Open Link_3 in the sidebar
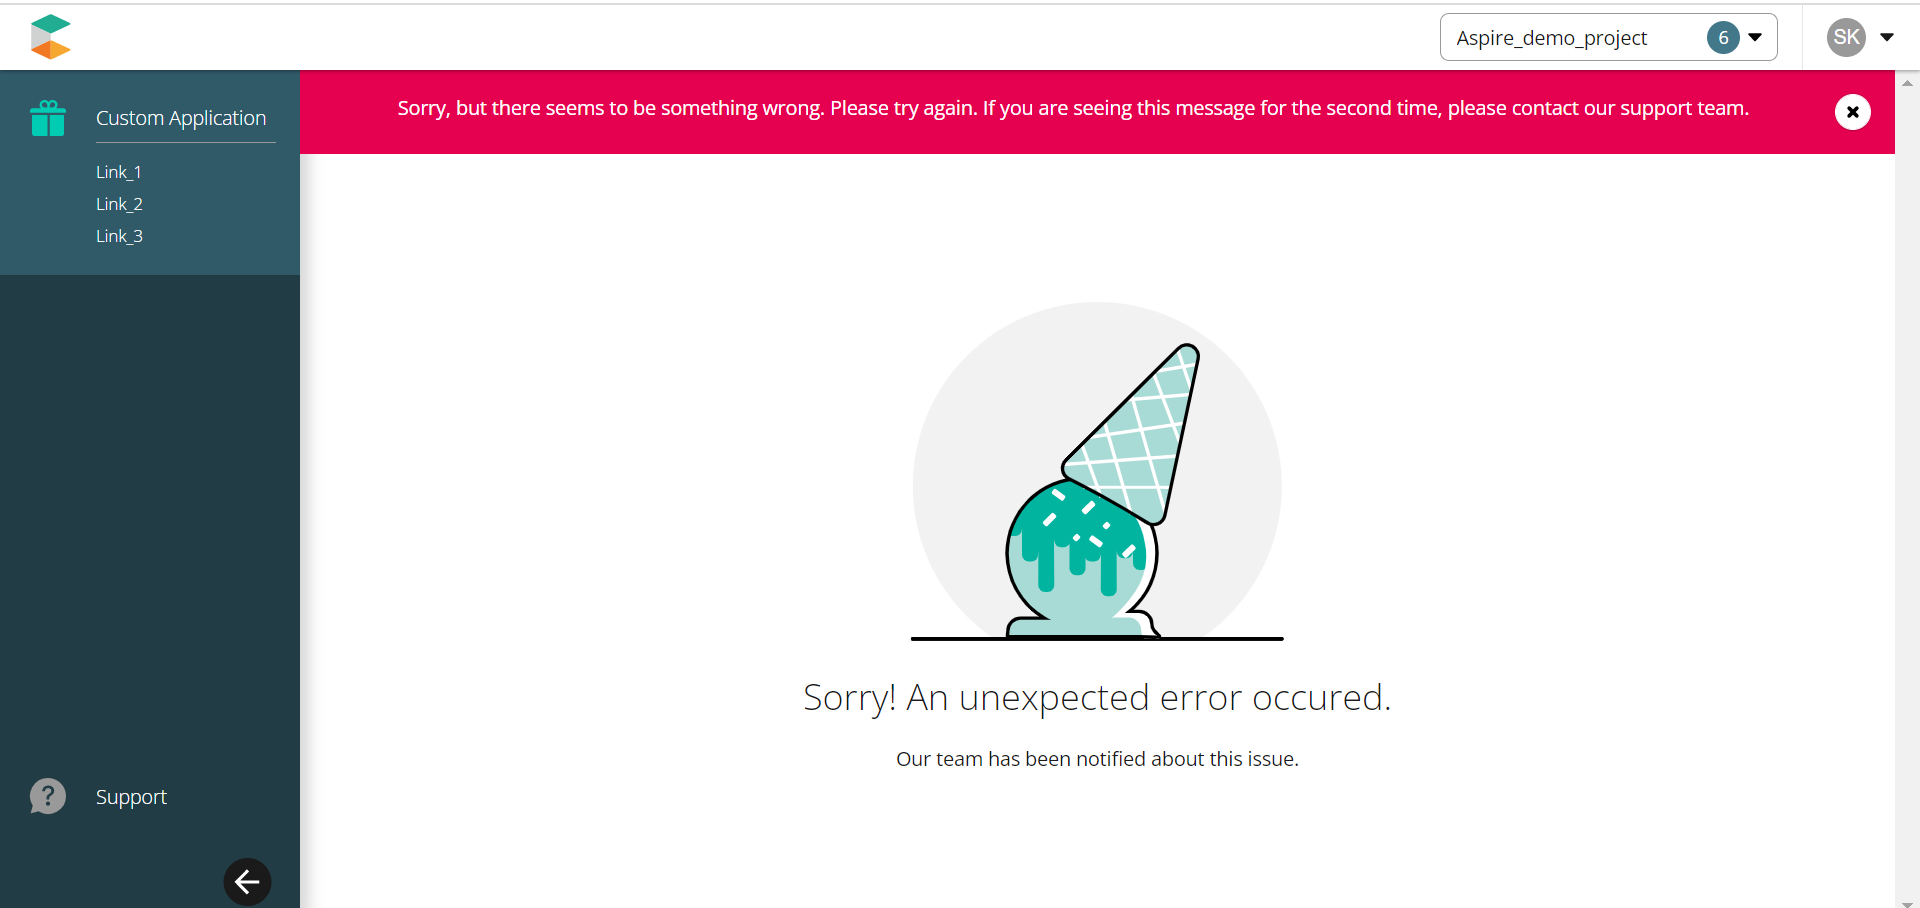 [119, 236]
